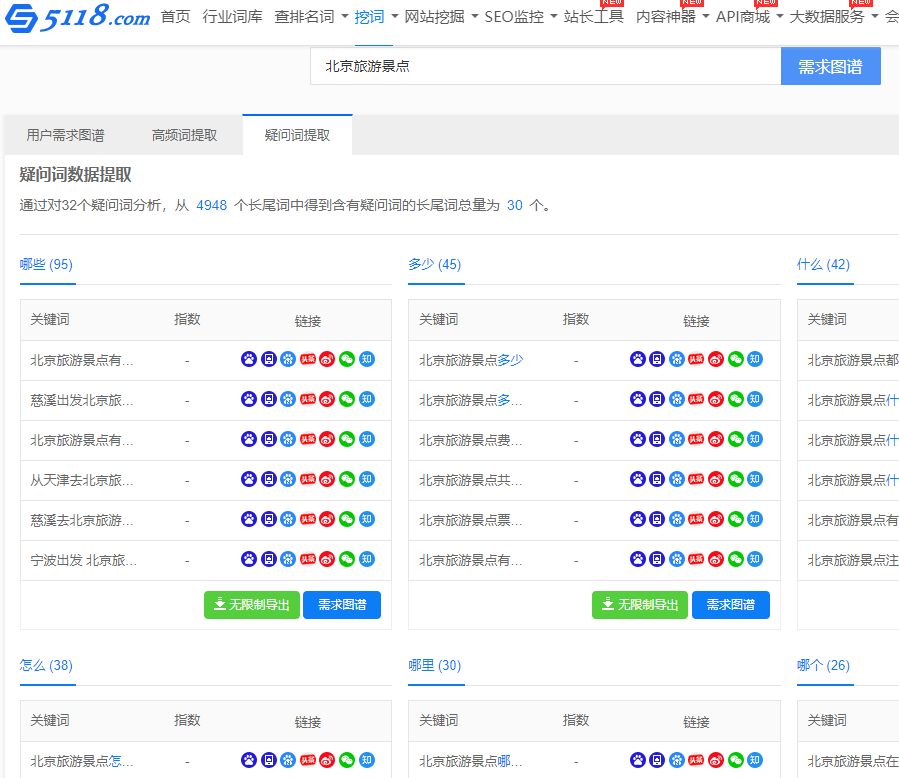Open the 5118.com logo link
This screenshot has height=778, width=899.
(77, 17)
